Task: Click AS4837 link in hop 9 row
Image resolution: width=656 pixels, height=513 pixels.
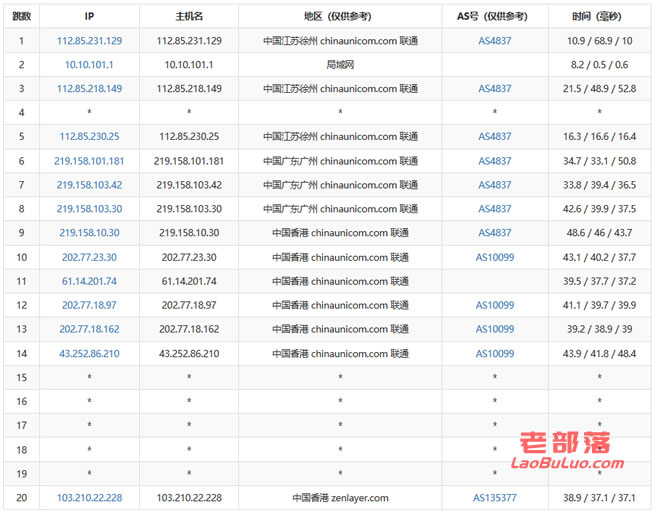Action: pyautogui.click(x=495, y=232)
